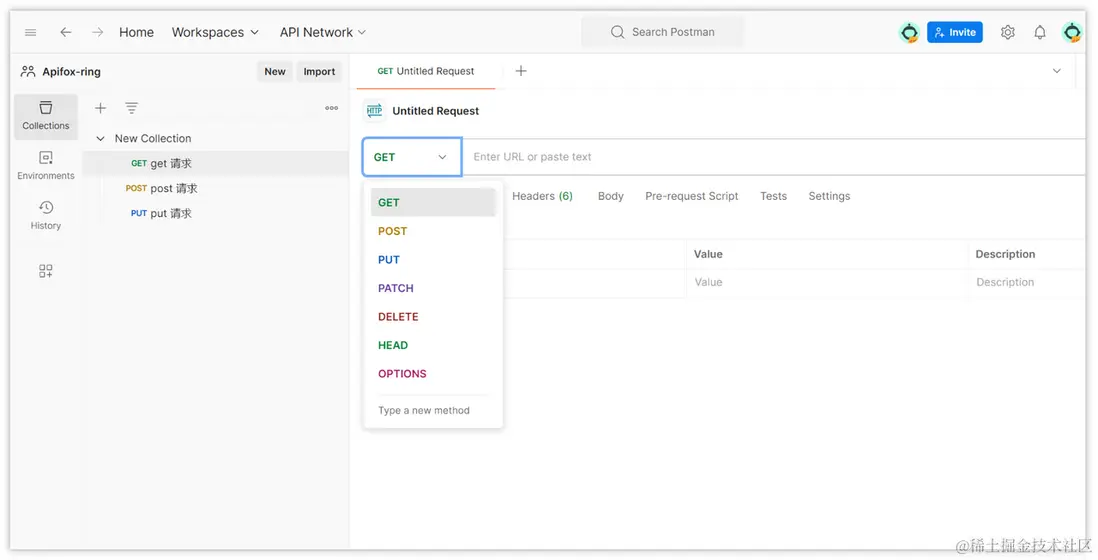Click the plus icon to create collection

coord(100,108)
